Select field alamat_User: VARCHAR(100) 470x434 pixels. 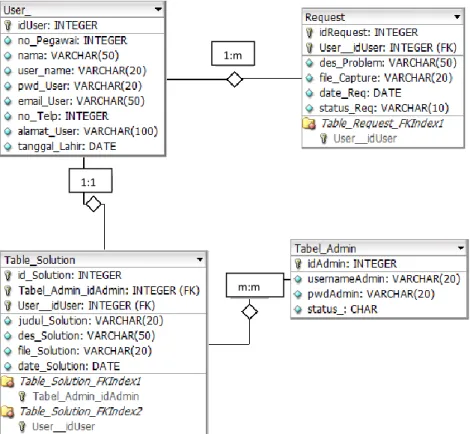point(88,131)
